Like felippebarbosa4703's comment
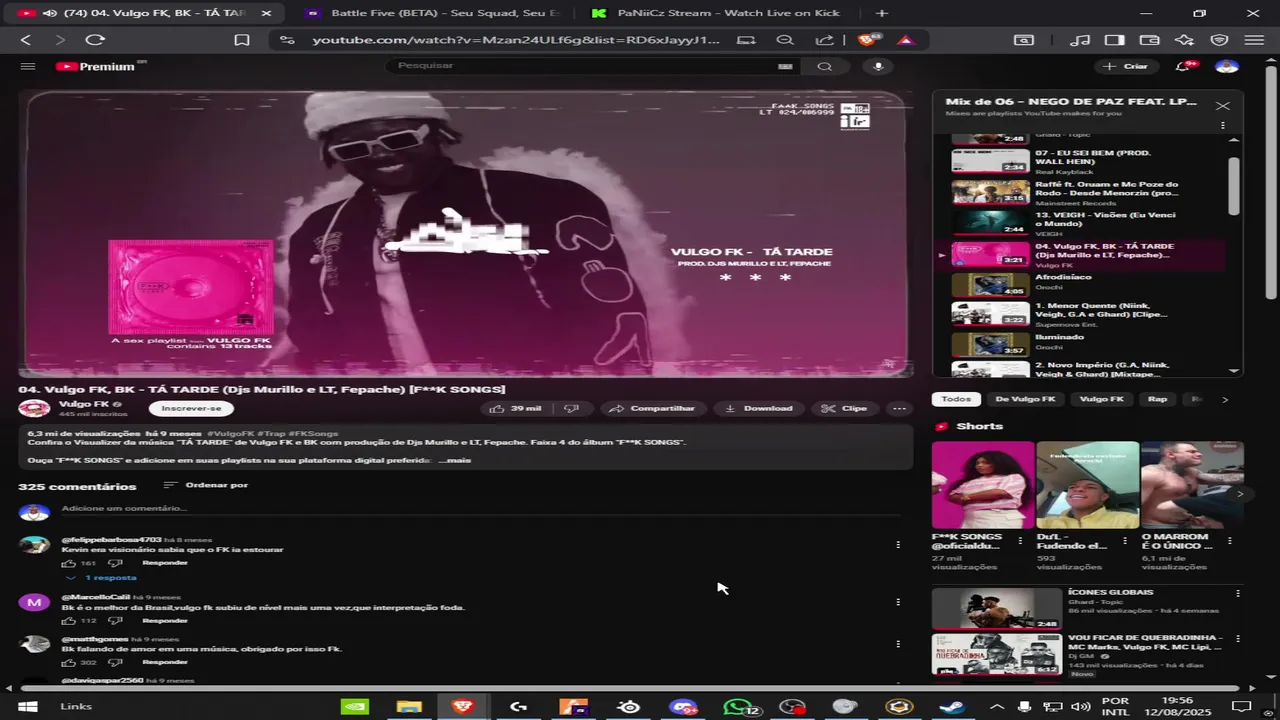The height and width of the screenshot is (720, 1280). [x=69, y=563]
